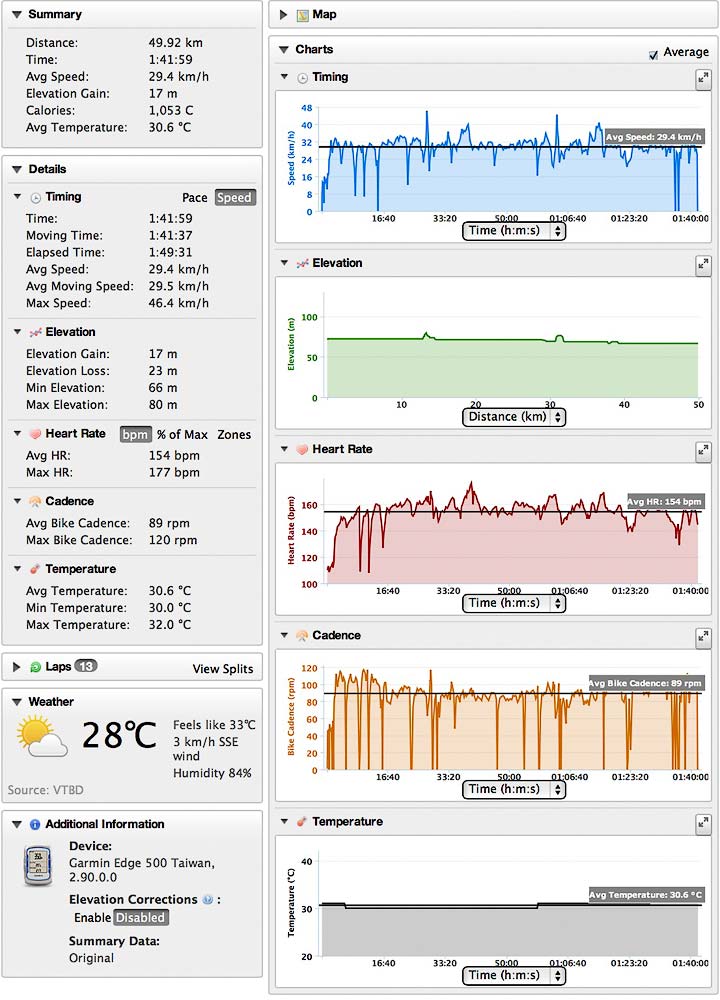720x1000 pixels.
Task: Collapse the Weather panel
Action: [x=17, y=702]
